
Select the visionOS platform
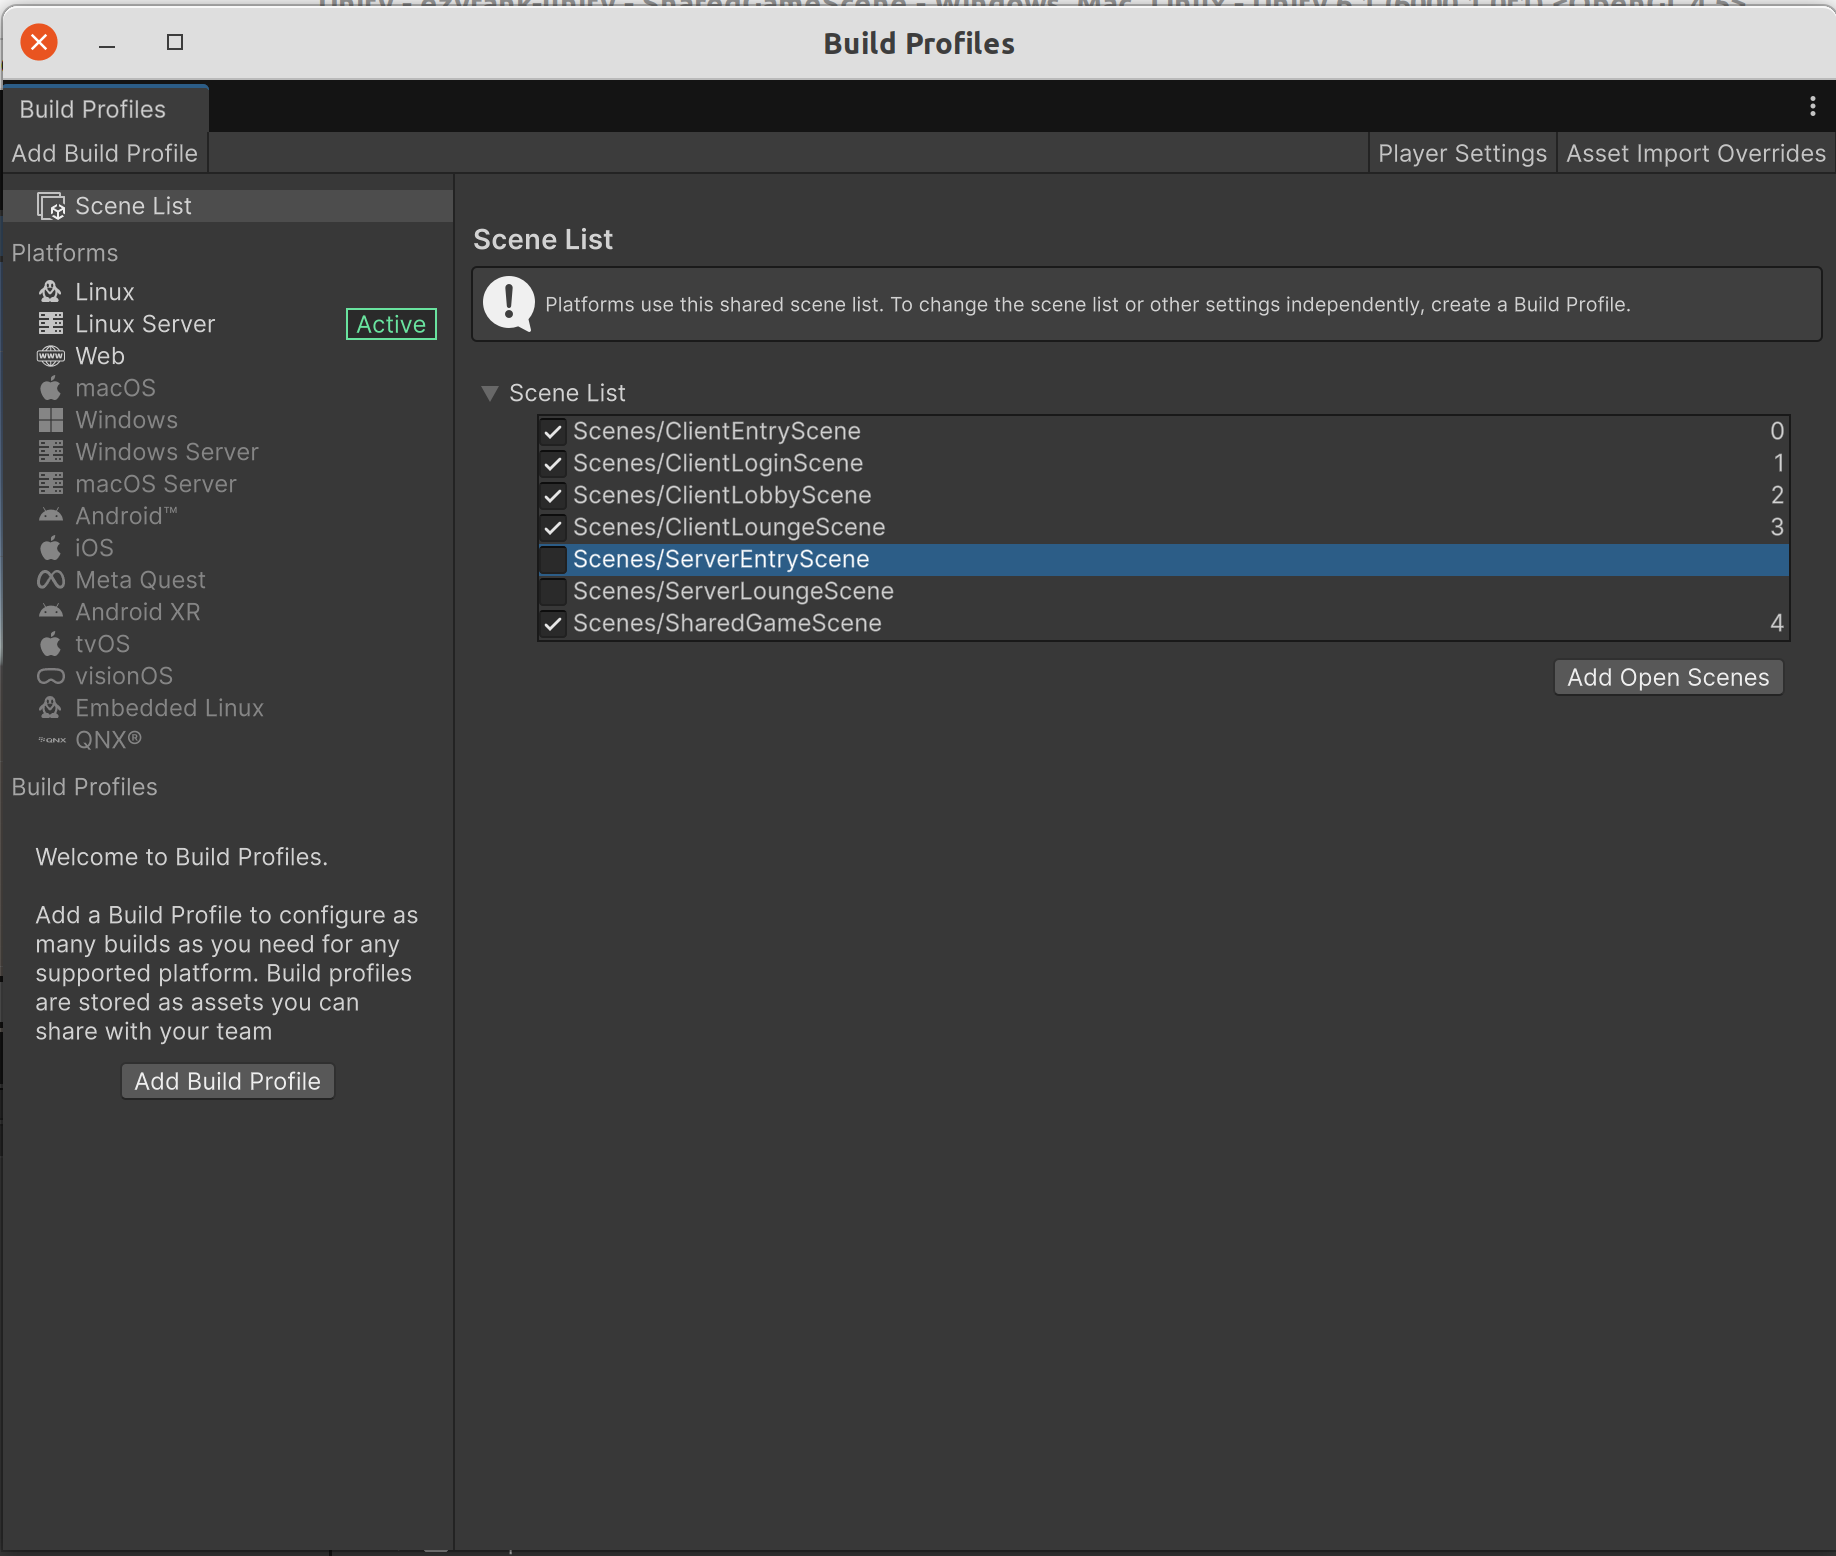(x=123, y=675)
